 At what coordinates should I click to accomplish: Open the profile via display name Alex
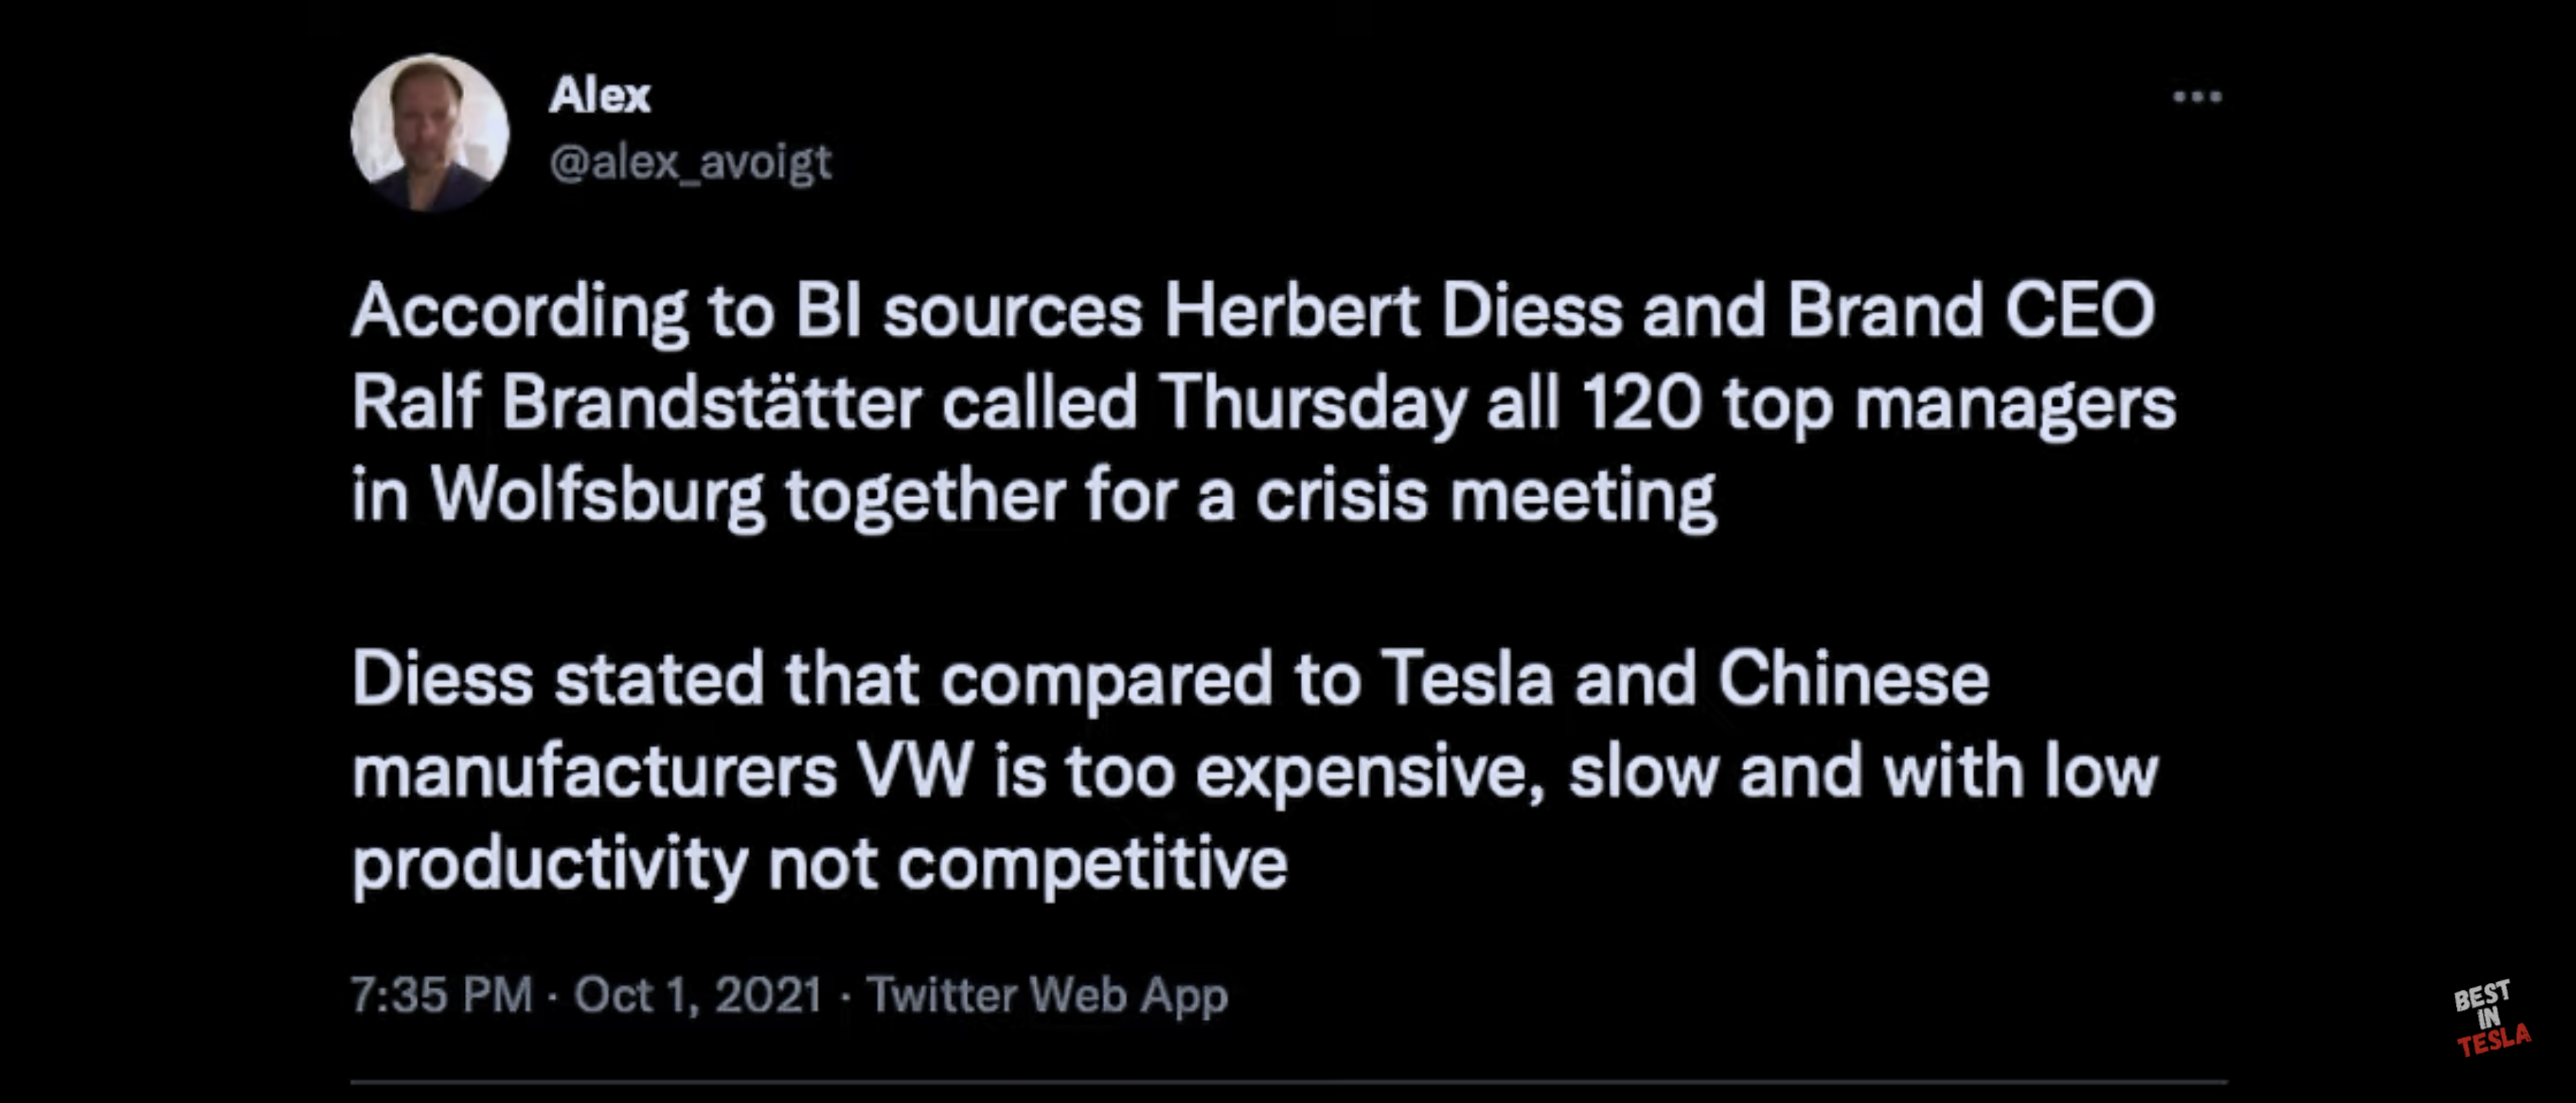tap(599, 96)
